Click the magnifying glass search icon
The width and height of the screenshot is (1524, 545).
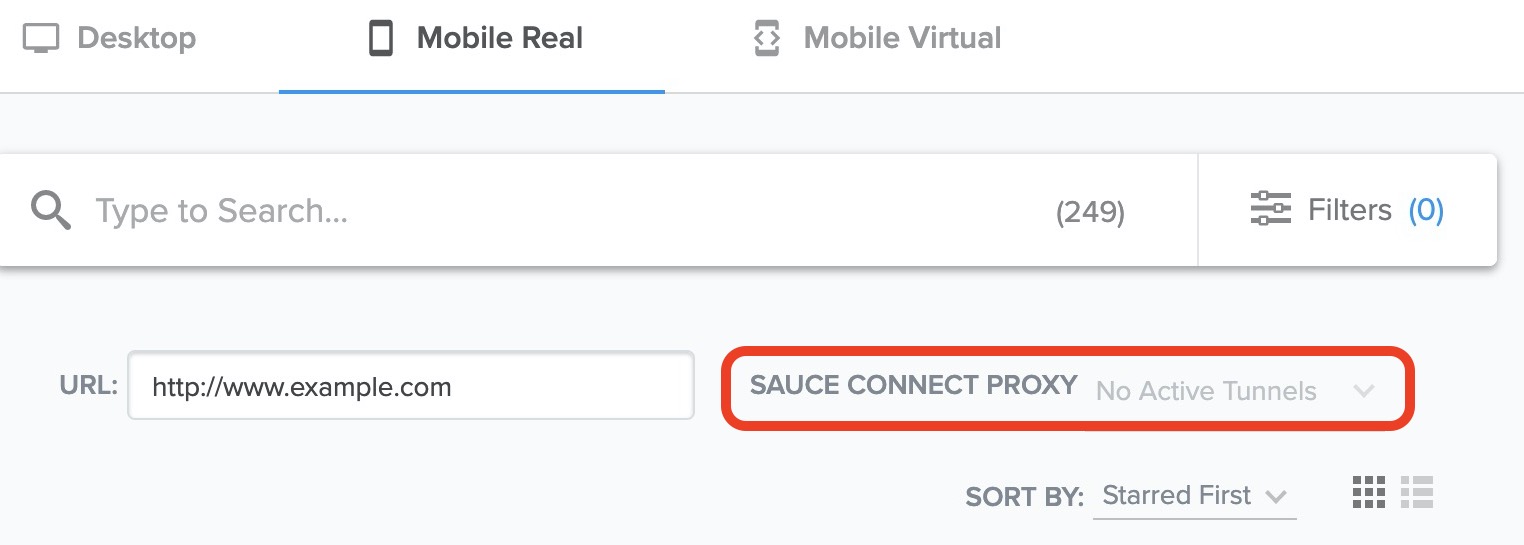pyautogui.click(x=50, y=211)
